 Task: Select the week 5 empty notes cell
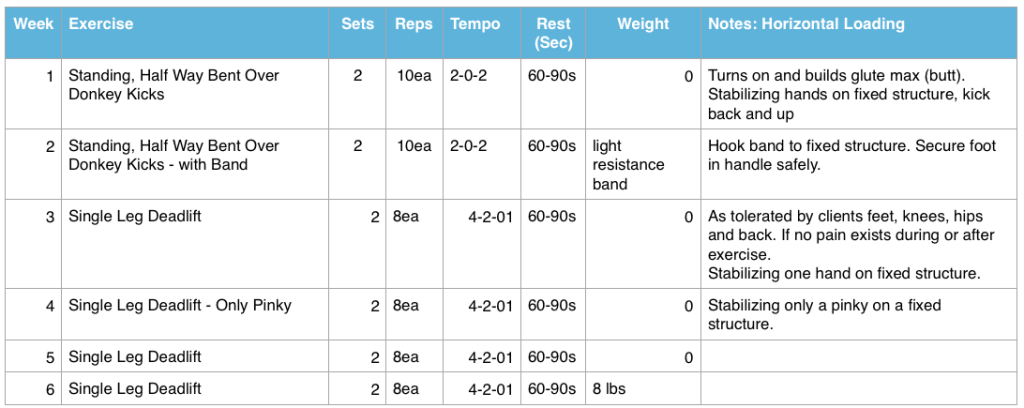pyautogui.click(x=860, y=356)
